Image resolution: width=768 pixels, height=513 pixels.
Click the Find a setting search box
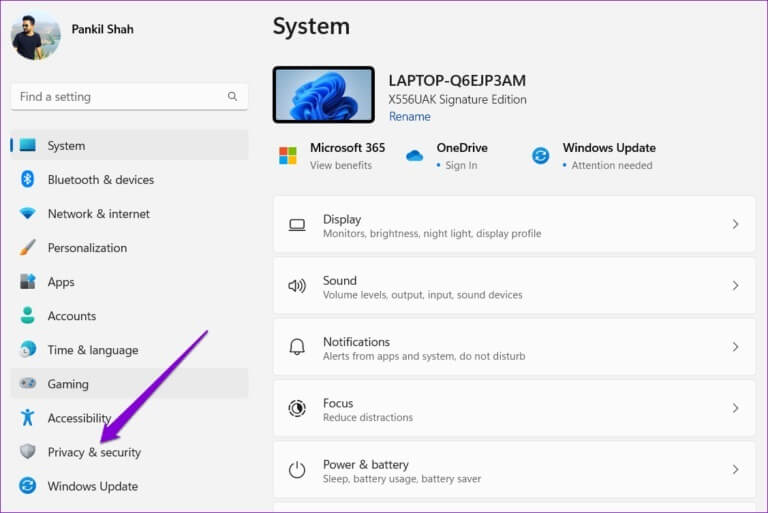click(x=118, y=97)
